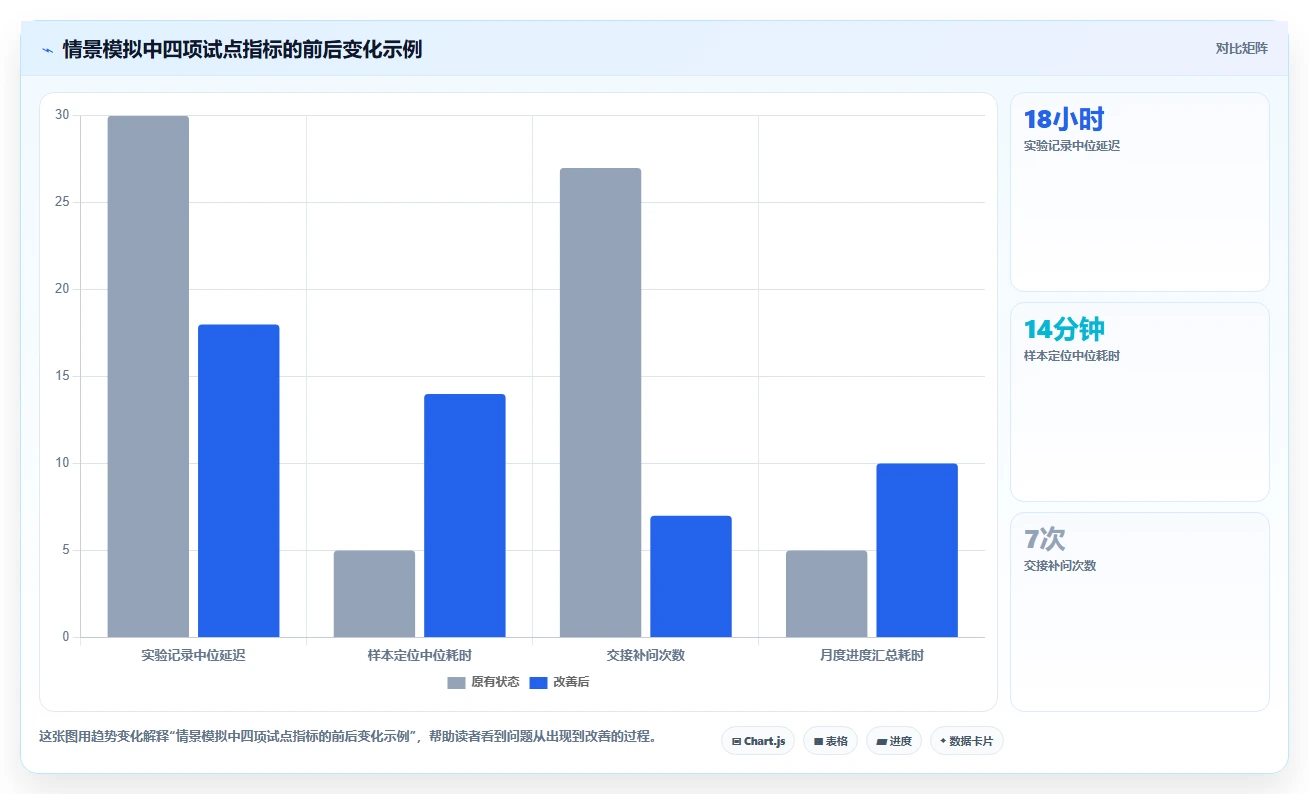Click the 18小时 card value
Screen dimensions: 1309x794
click(1064, 120)
